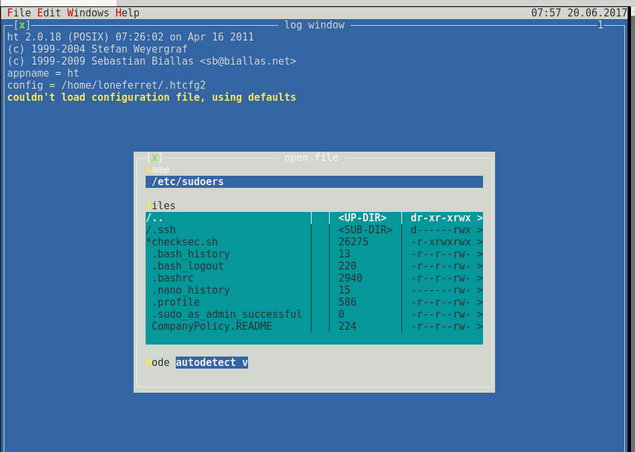Select the .bashrc file entry
This screenshot has width=635, height=452.
click(227, 278)
